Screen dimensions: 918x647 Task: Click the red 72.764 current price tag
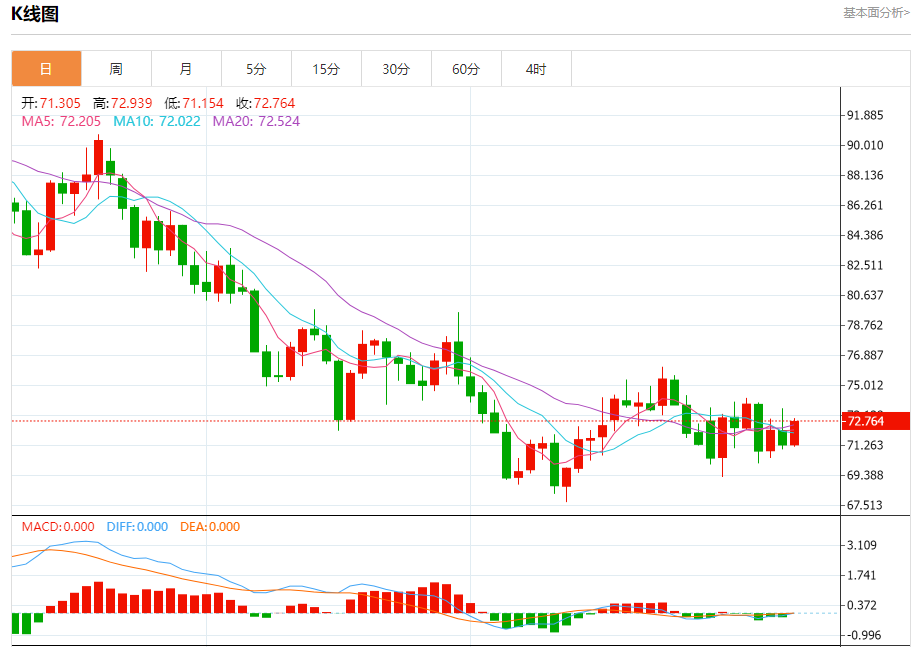[x=875, y=421]
